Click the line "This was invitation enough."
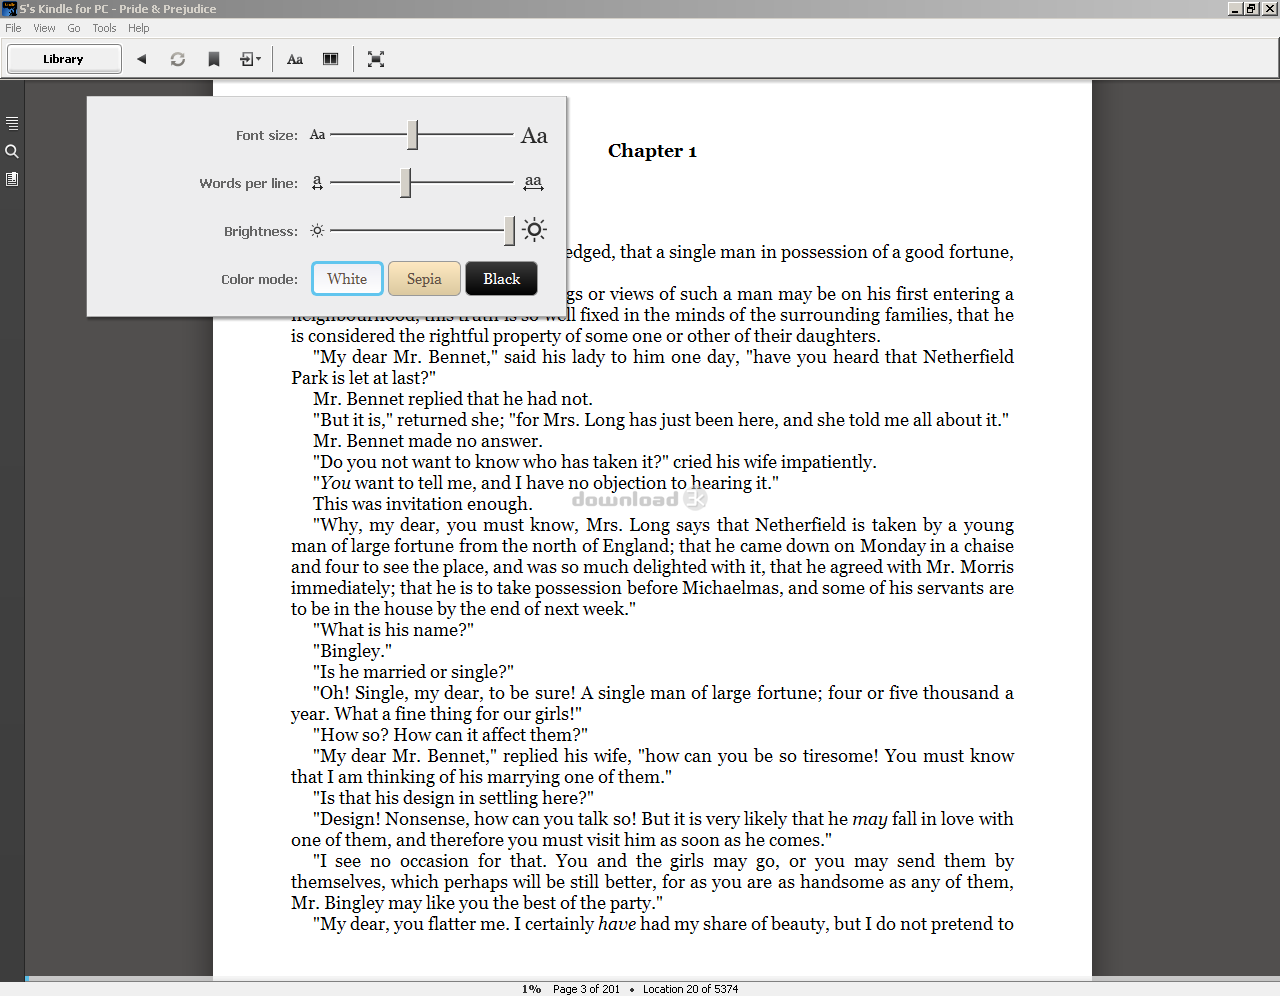The height and width of the screenshot is (996, 1280). (x=422, y=504)
